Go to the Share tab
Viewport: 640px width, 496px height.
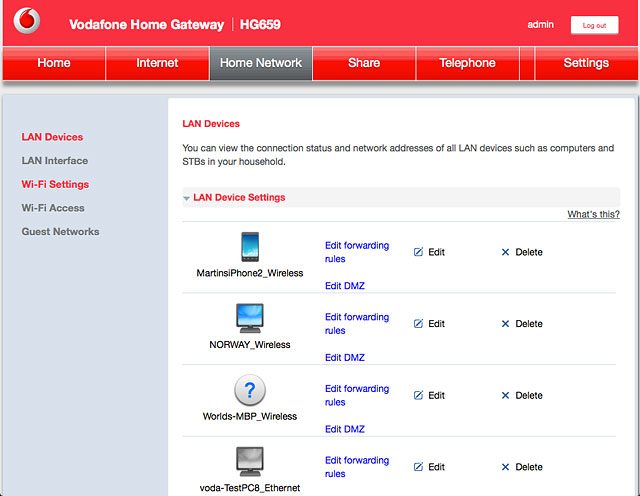tap(364, 63)
